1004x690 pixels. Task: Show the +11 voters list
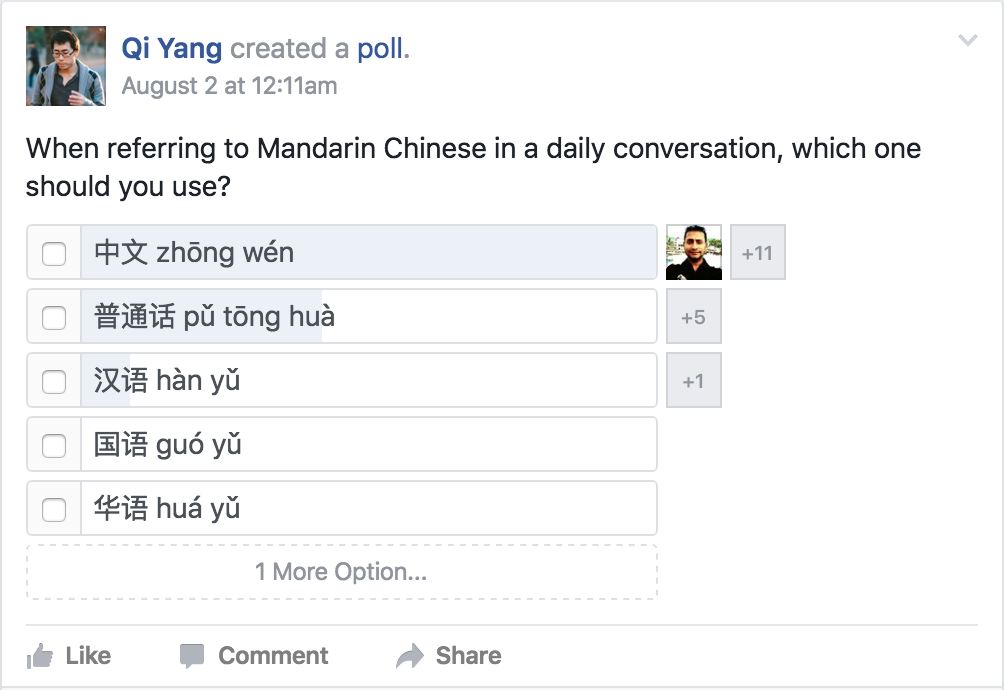[x=757, y=252]
